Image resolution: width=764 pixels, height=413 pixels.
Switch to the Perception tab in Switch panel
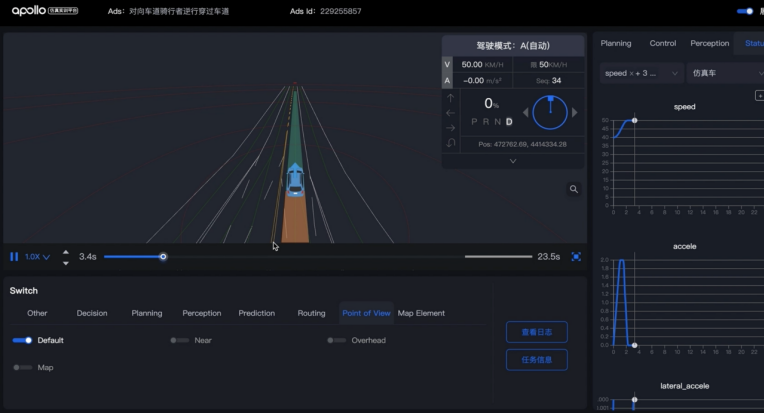tap(202, 313)
